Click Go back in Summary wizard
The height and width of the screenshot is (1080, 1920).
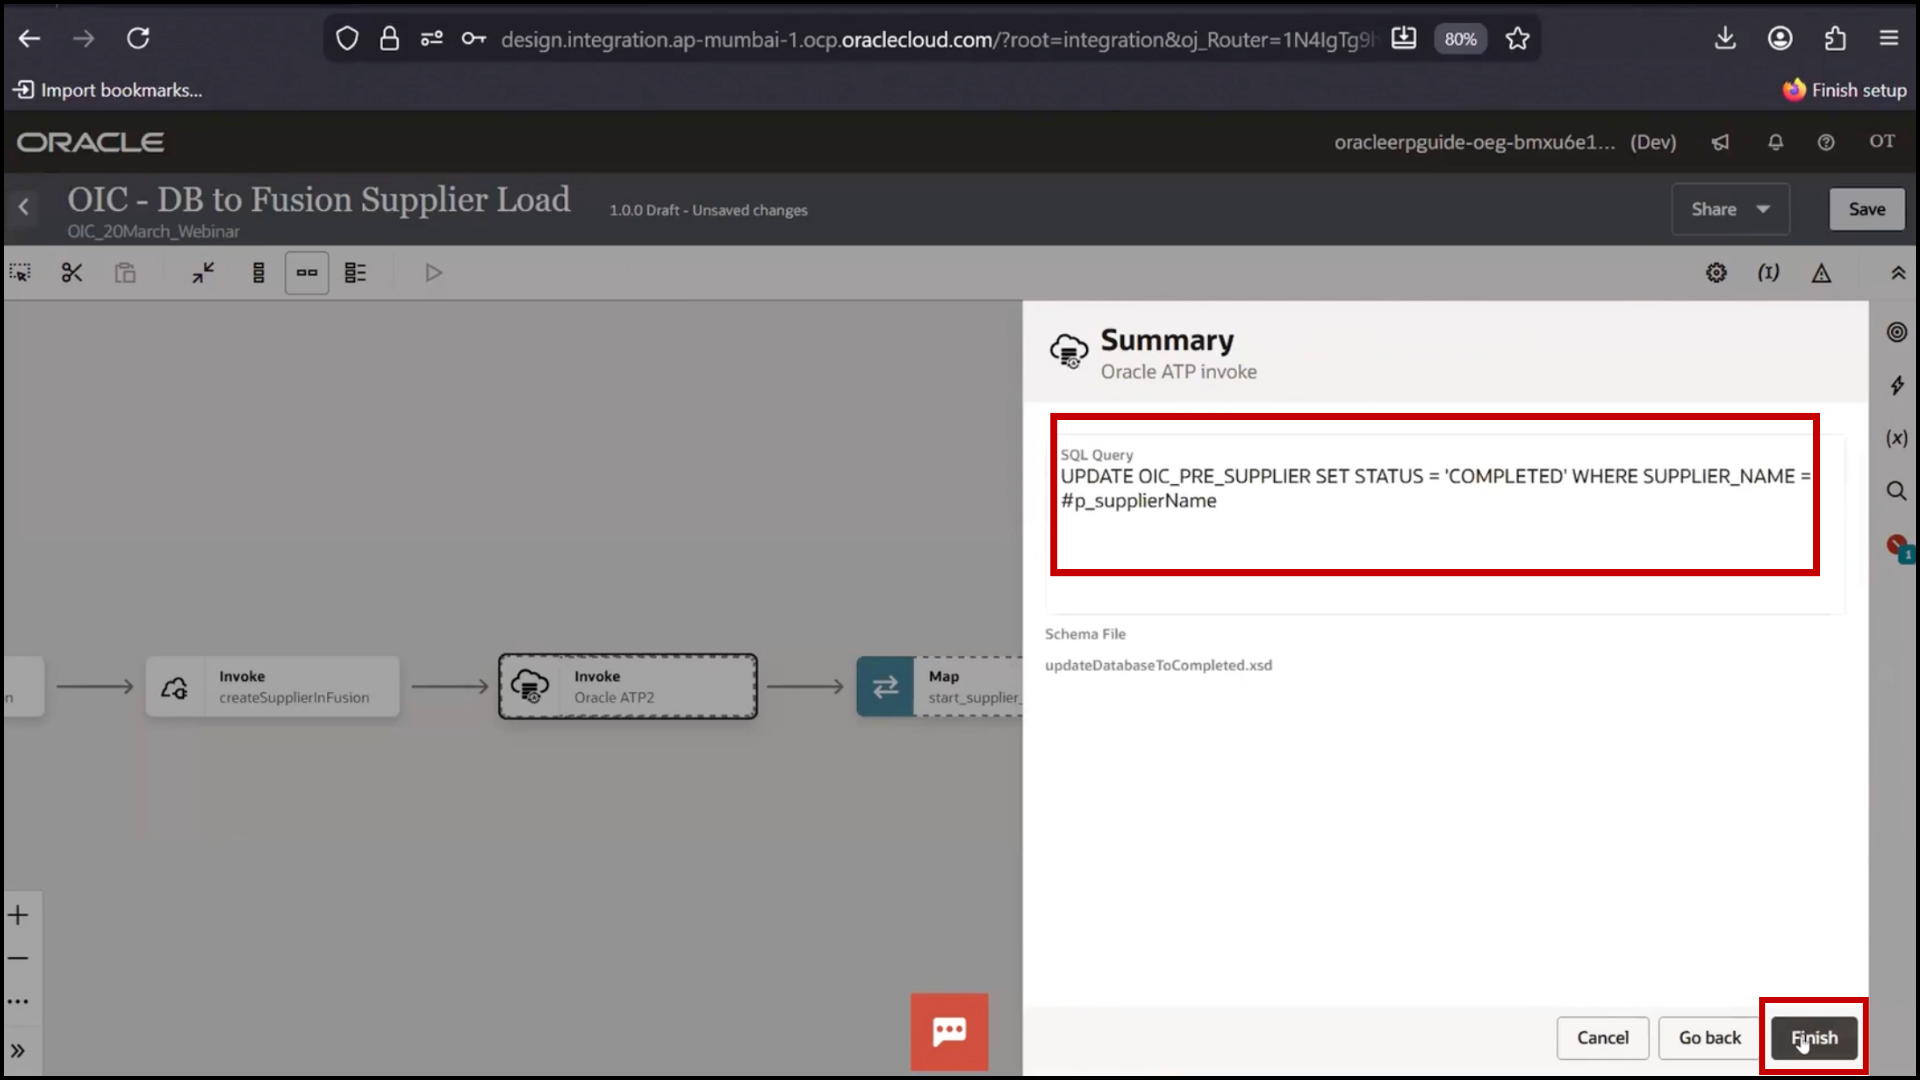(x=1709, y=1038)
